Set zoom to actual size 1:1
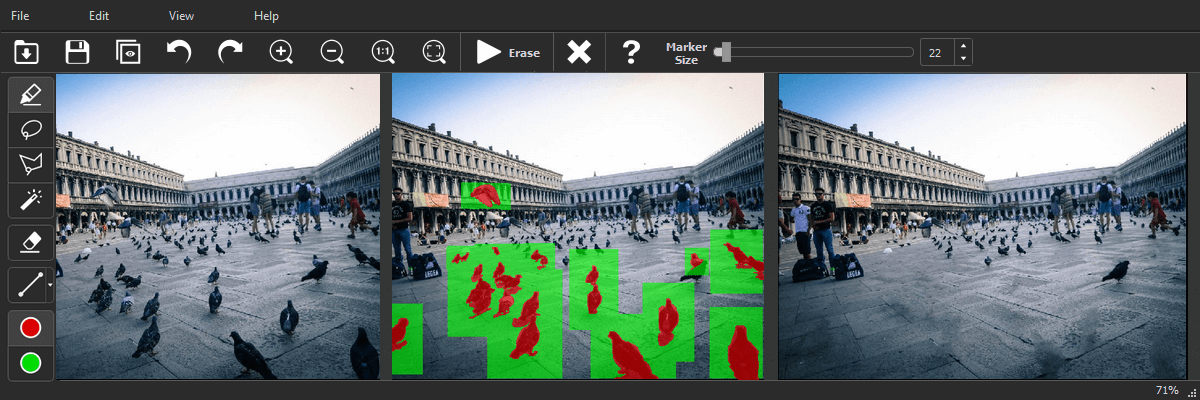Screen dimensions: 1200x400 383,52
